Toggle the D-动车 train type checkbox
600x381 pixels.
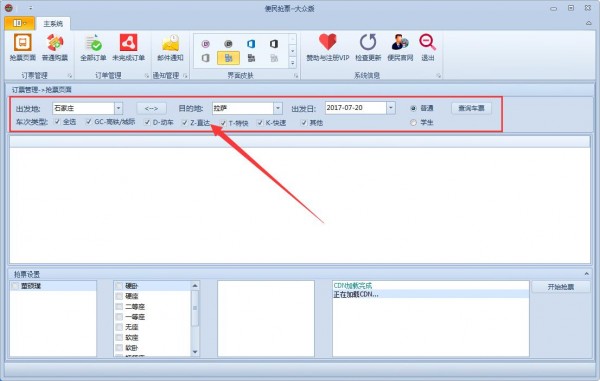click(147, 122)
